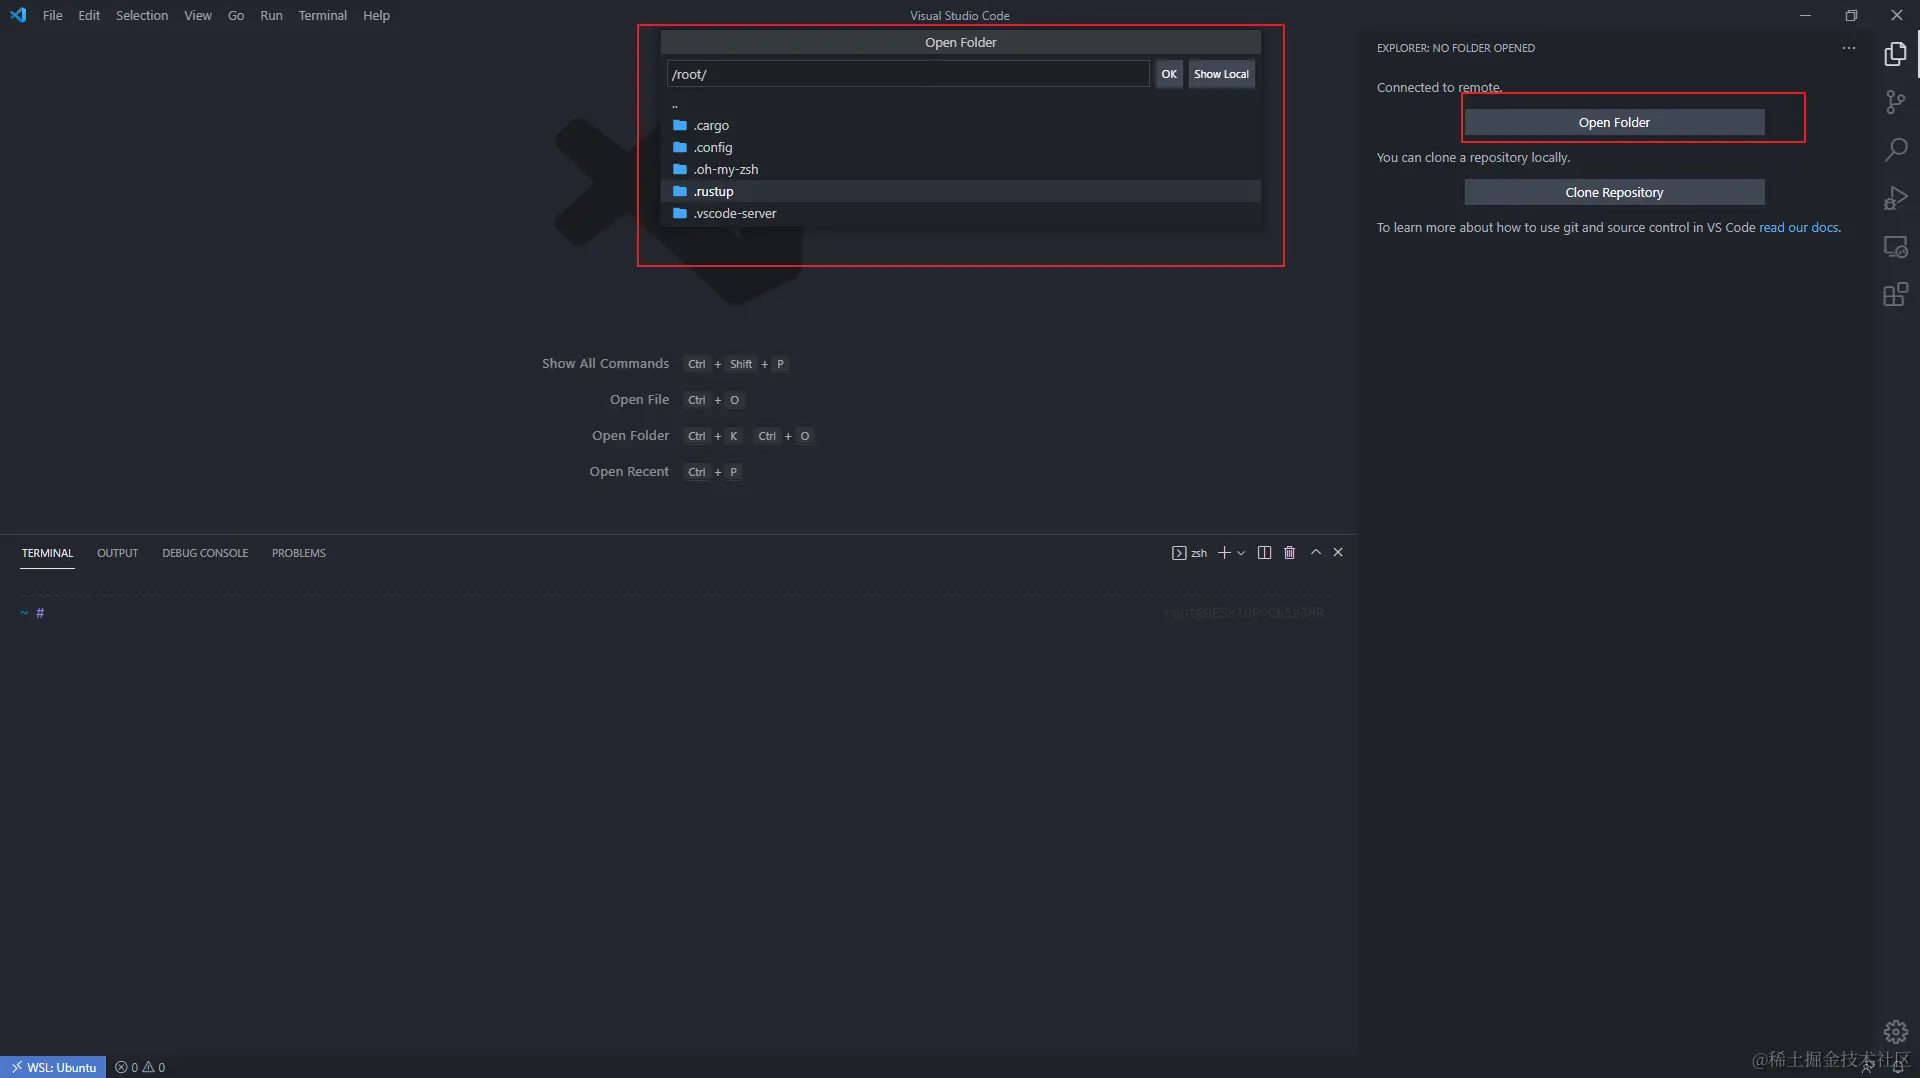Viewport: 1920px width, 1078px height.
Task: Click the Open File hint text
Action: click(639, 400)
